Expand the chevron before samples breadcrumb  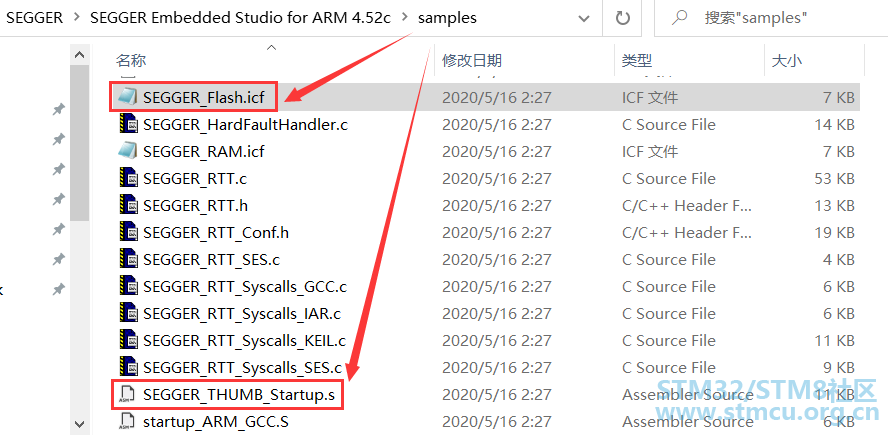coord(404,18)
